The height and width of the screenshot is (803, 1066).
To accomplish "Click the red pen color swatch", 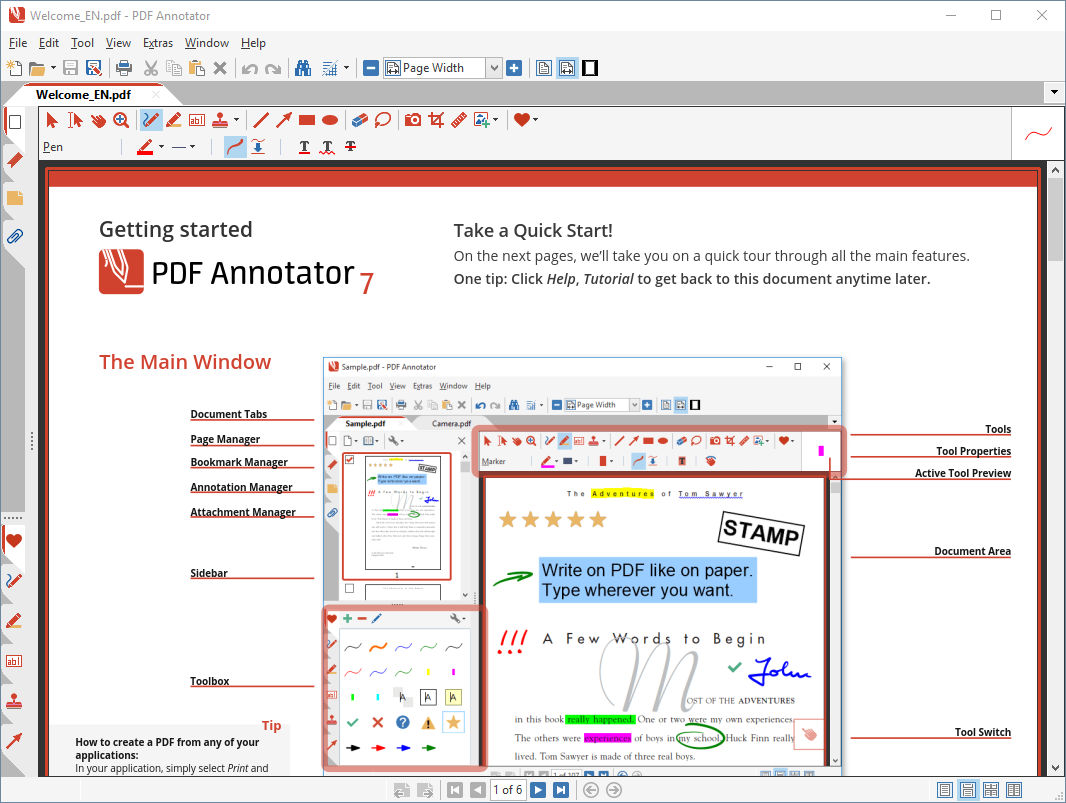I will [145, 147].
